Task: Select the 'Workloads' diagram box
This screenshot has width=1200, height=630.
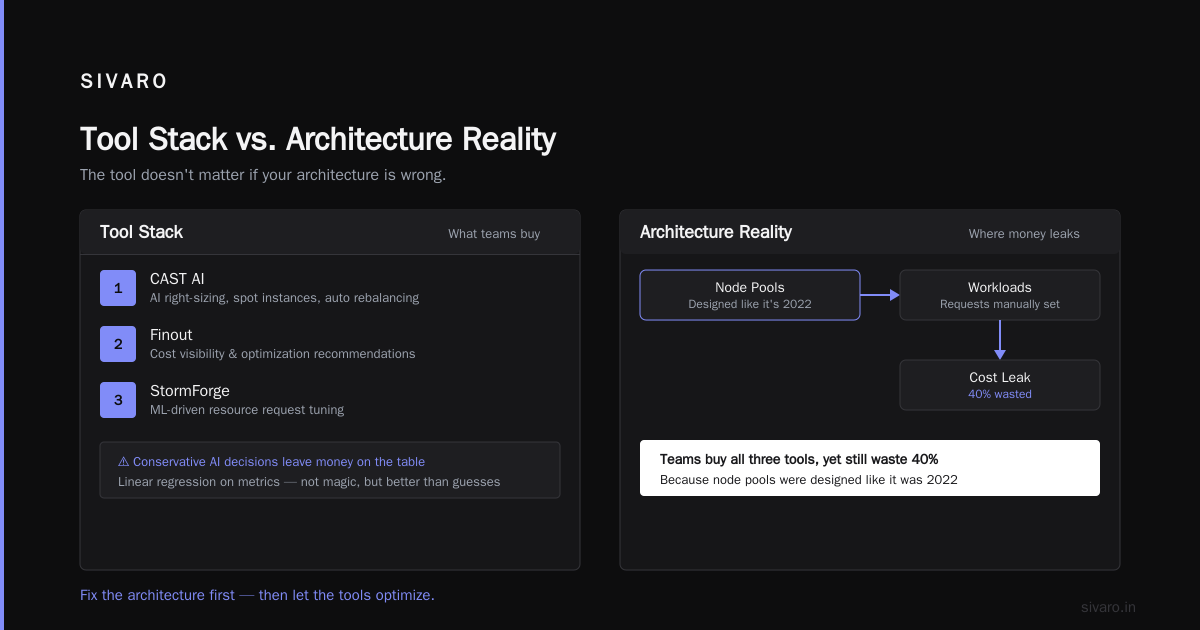Action: click(x=1000, y=295)
